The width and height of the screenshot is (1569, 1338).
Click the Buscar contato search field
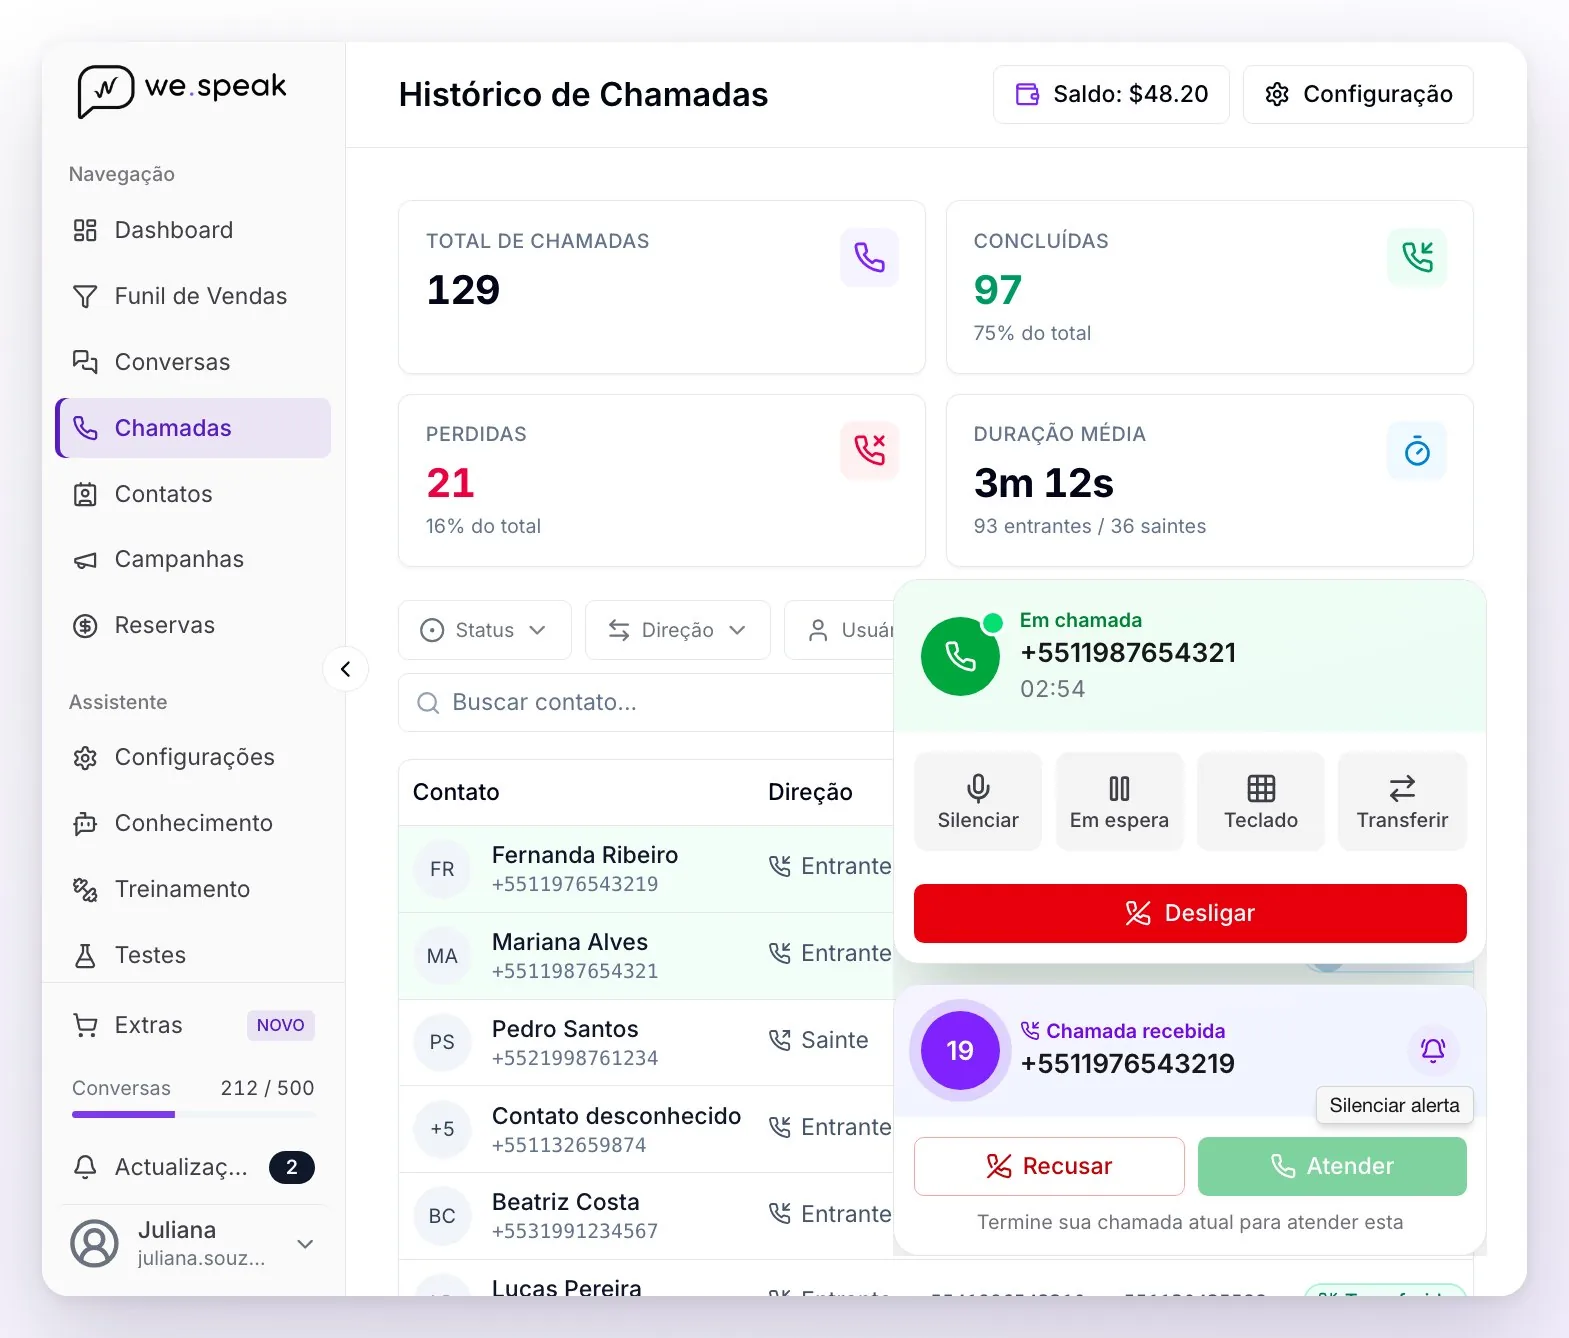646,703
